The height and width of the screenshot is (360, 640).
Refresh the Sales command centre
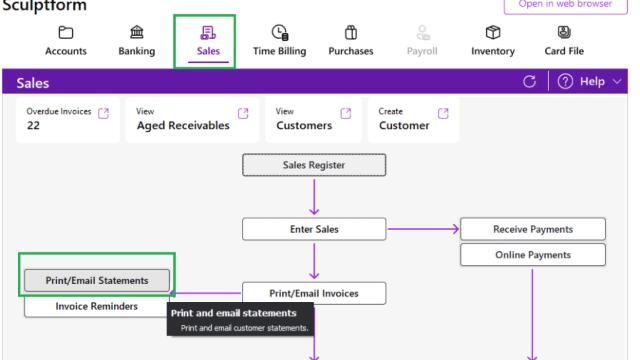coord(529,82)
